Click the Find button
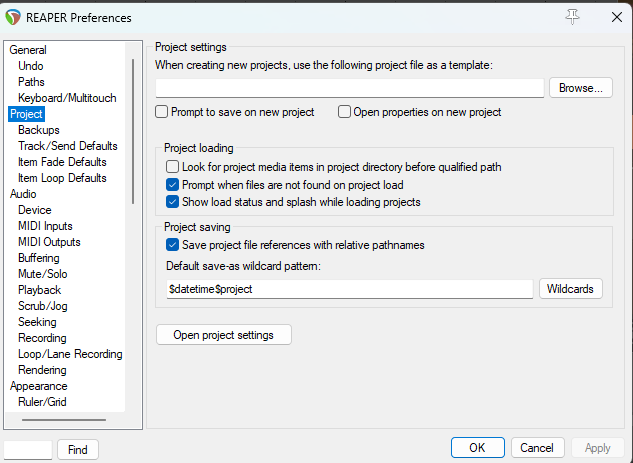This screenshot has width=633, height=463. point(78,449)
